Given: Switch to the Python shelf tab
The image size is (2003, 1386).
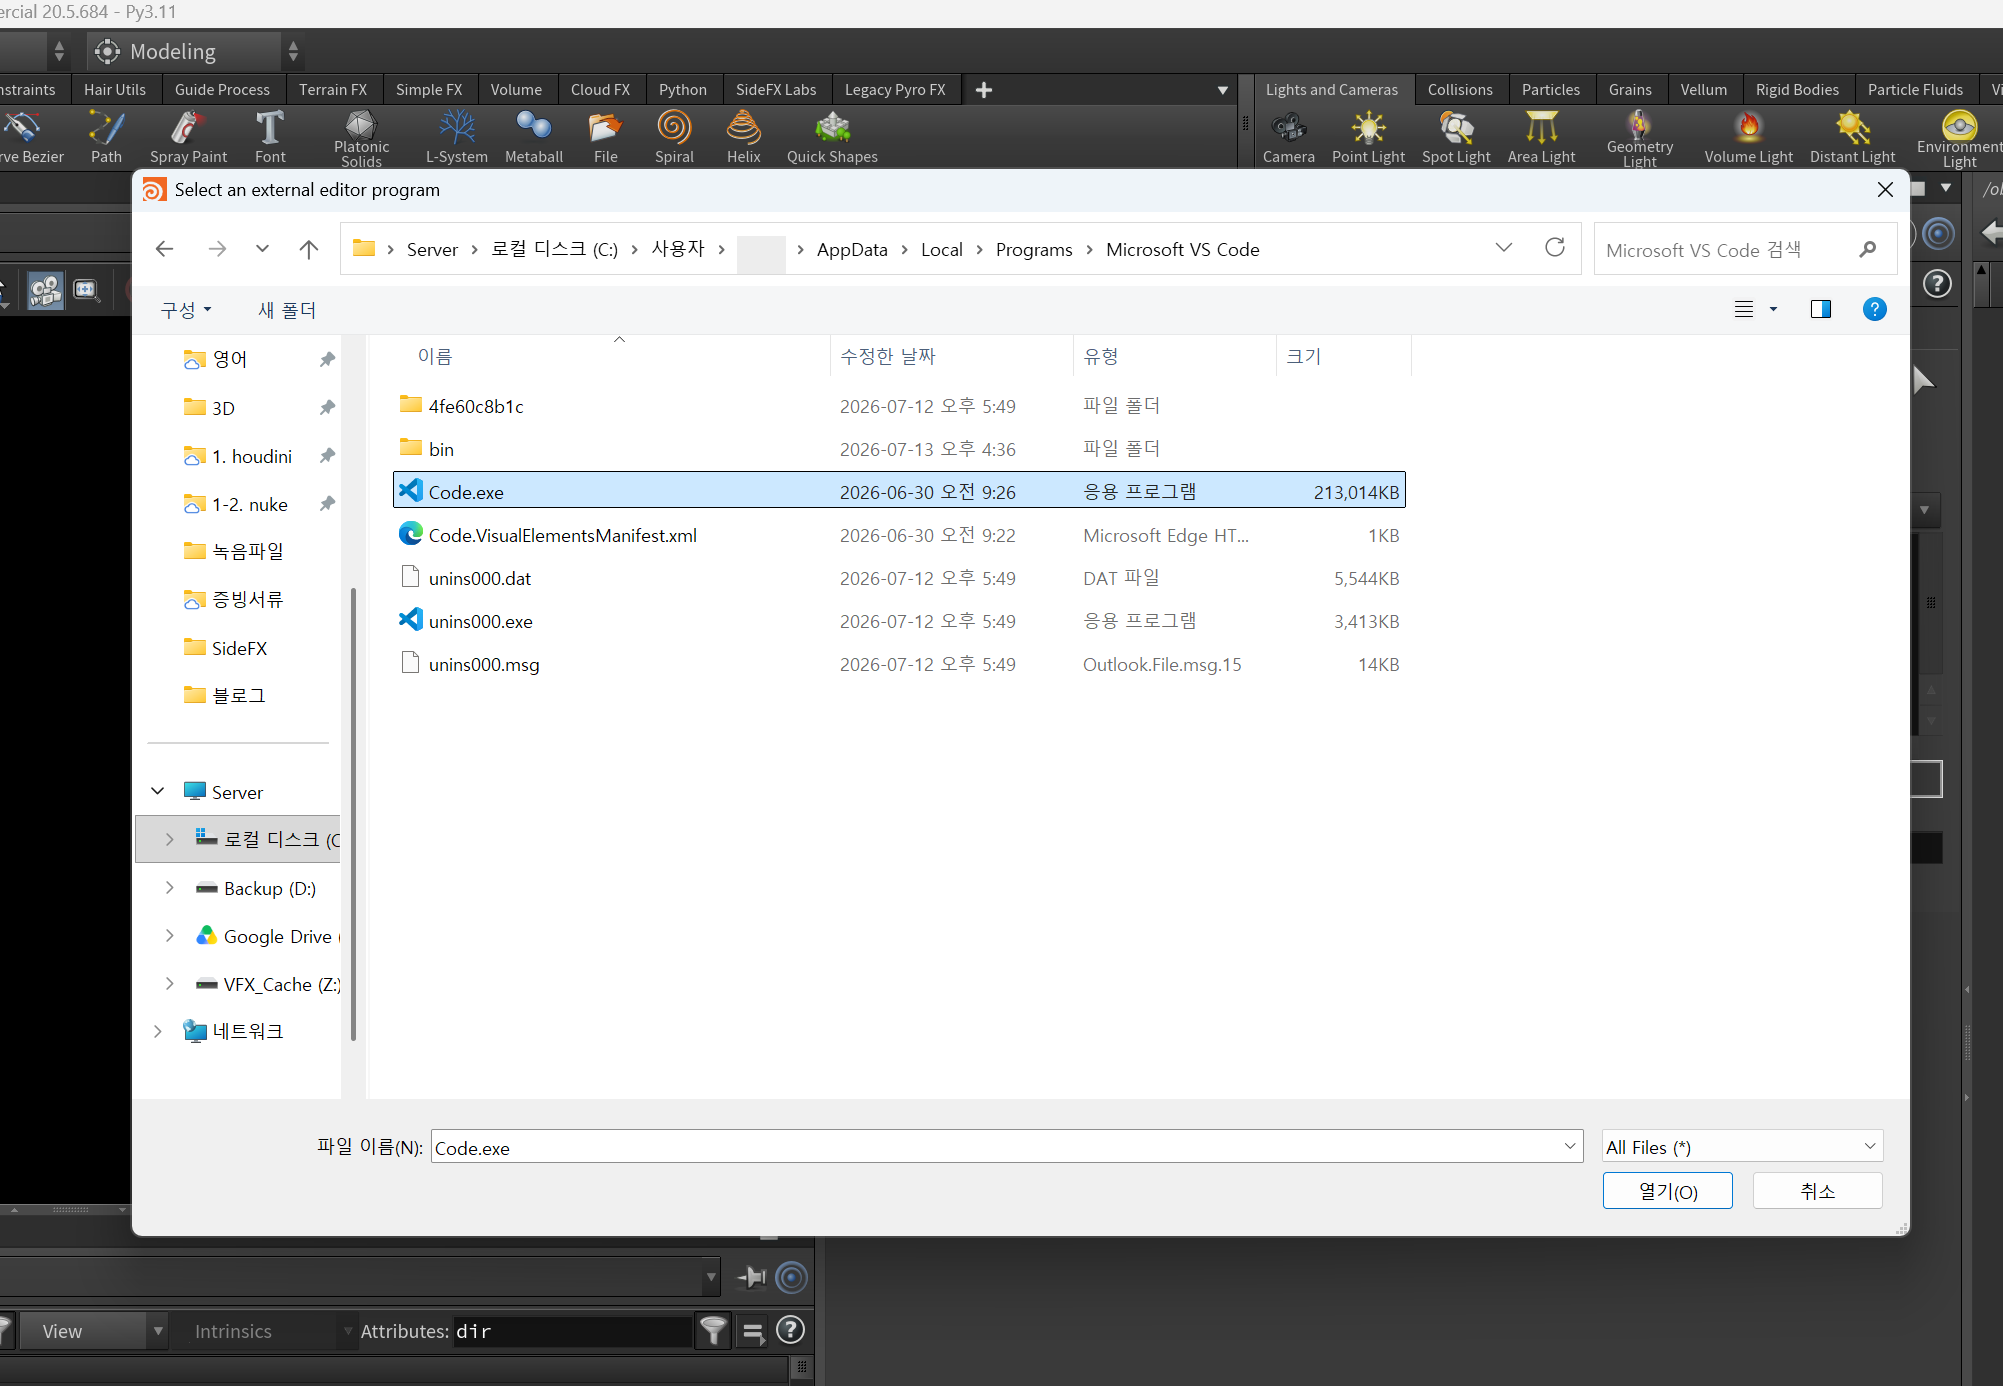Looking at the screenshot, I should pos(682,89).
